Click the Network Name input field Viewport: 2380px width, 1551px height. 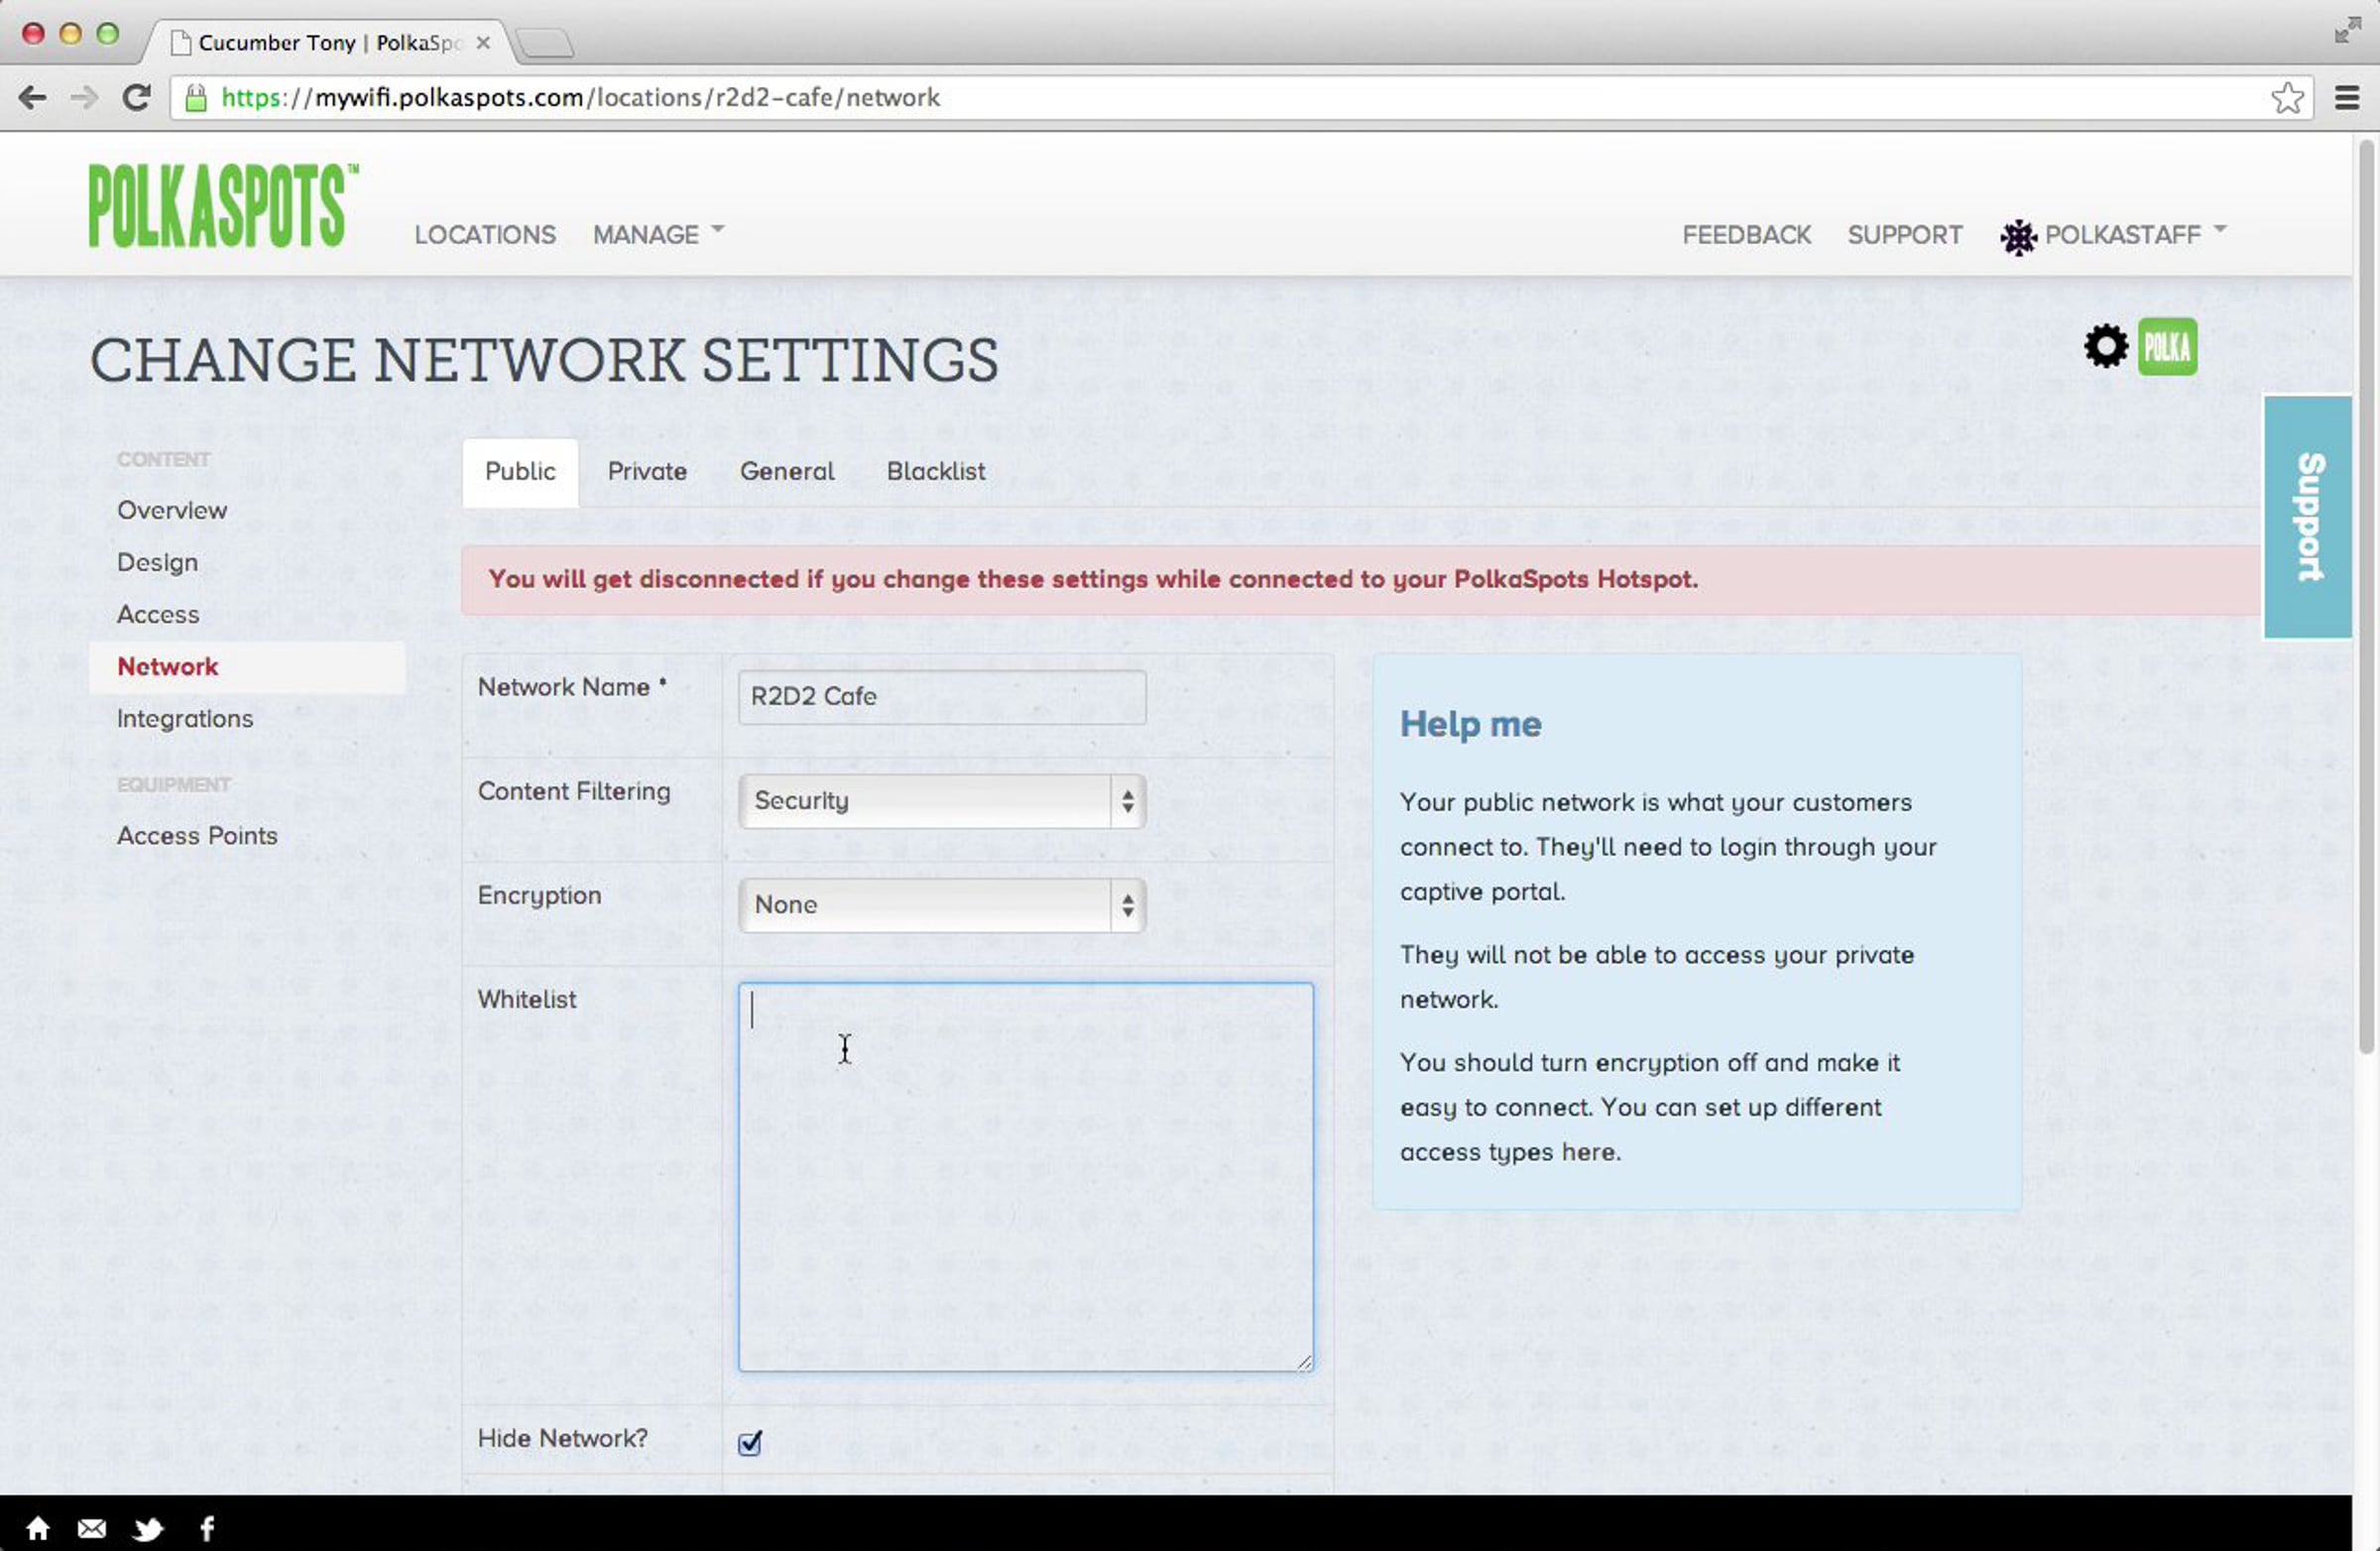click(x=941, y=697)
